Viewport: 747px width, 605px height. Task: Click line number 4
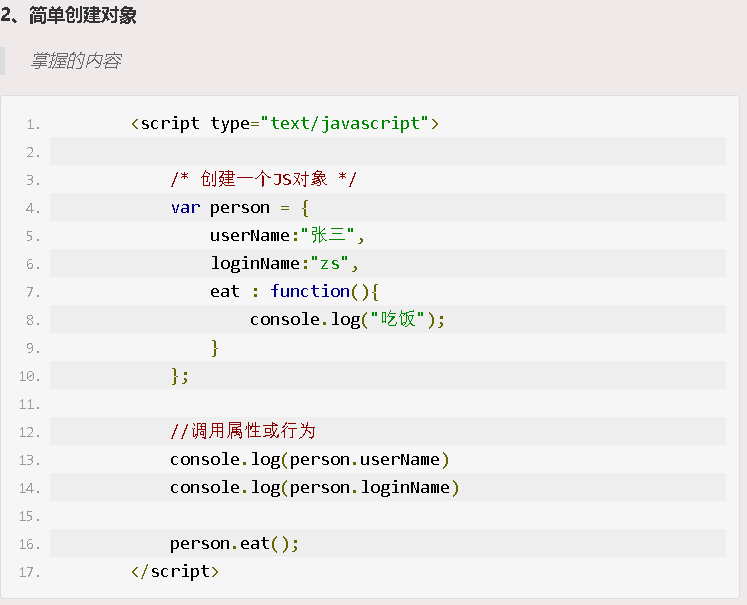[33, 209]
